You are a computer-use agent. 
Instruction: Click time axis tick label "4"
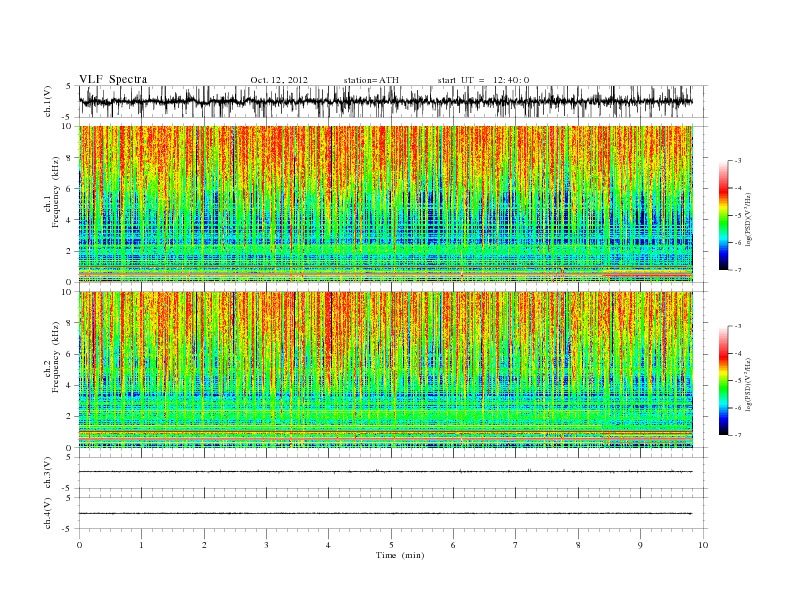[x=328, y=545]
